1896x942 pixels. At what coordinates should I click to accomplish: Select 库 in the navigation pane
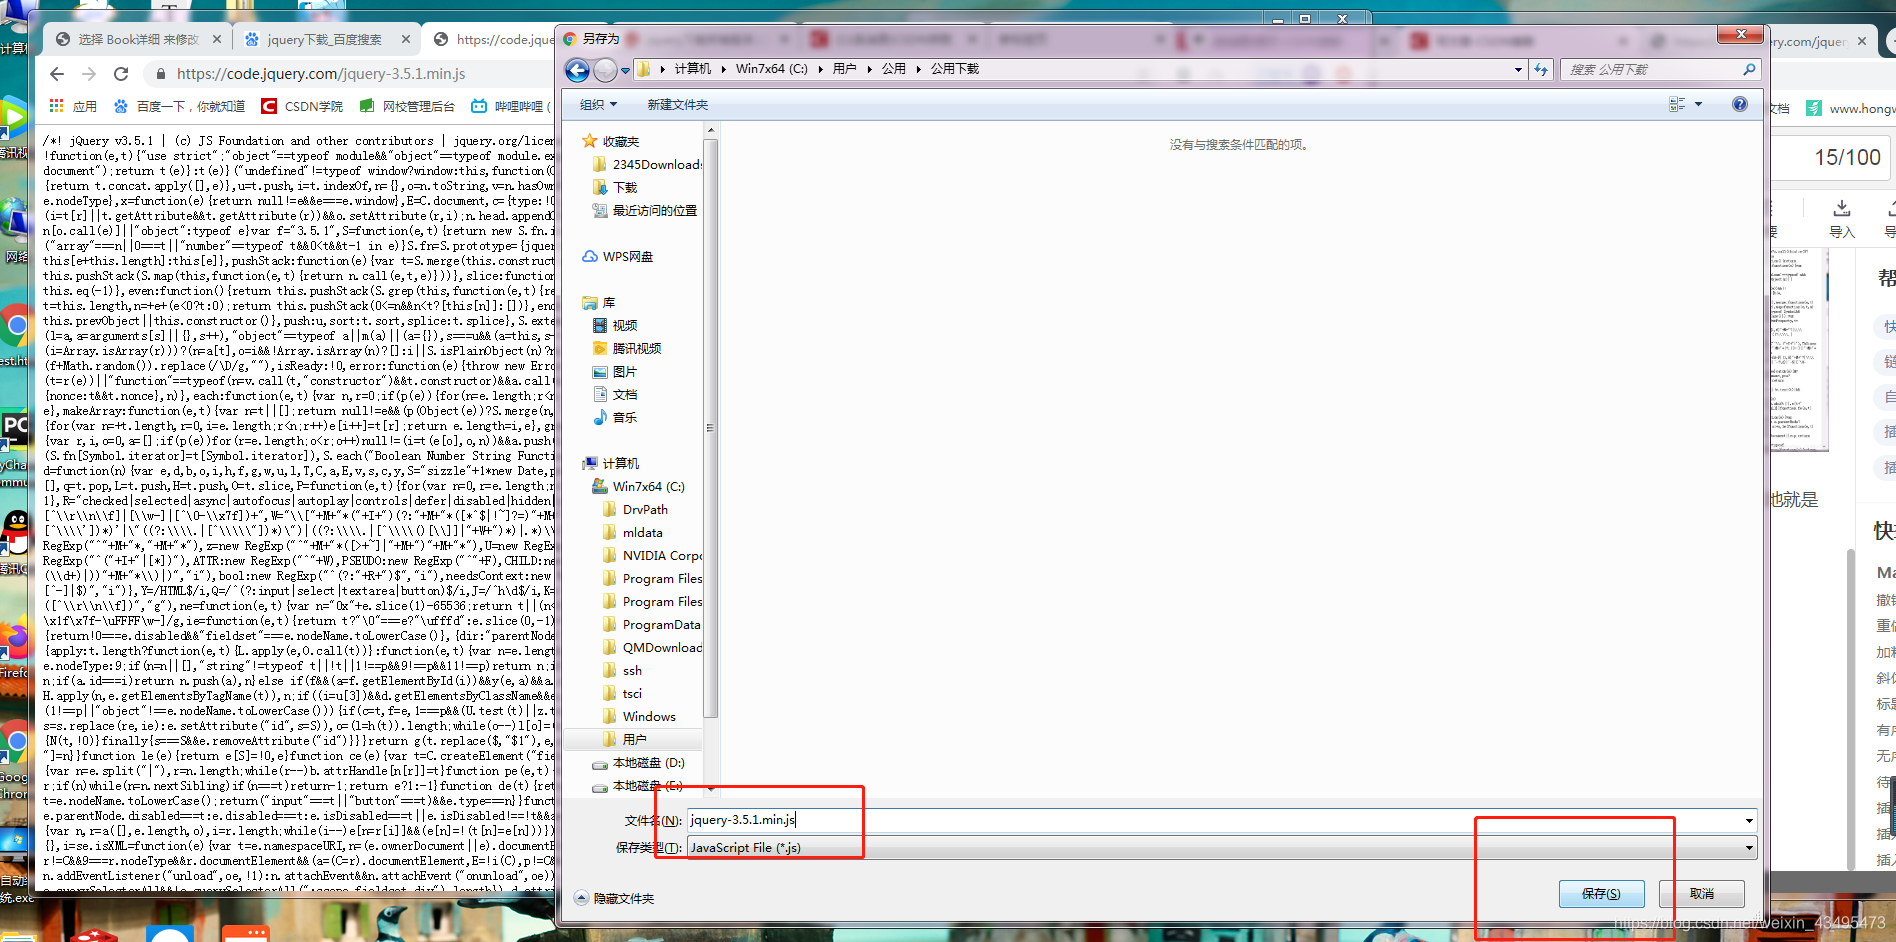coord(607,303)
